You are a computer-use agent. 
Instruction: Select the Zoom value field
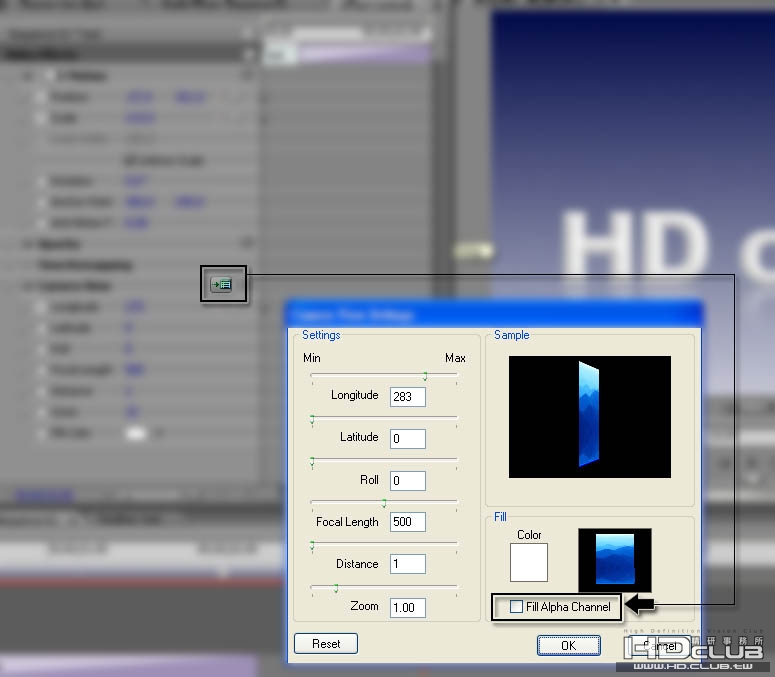point(407,607)
